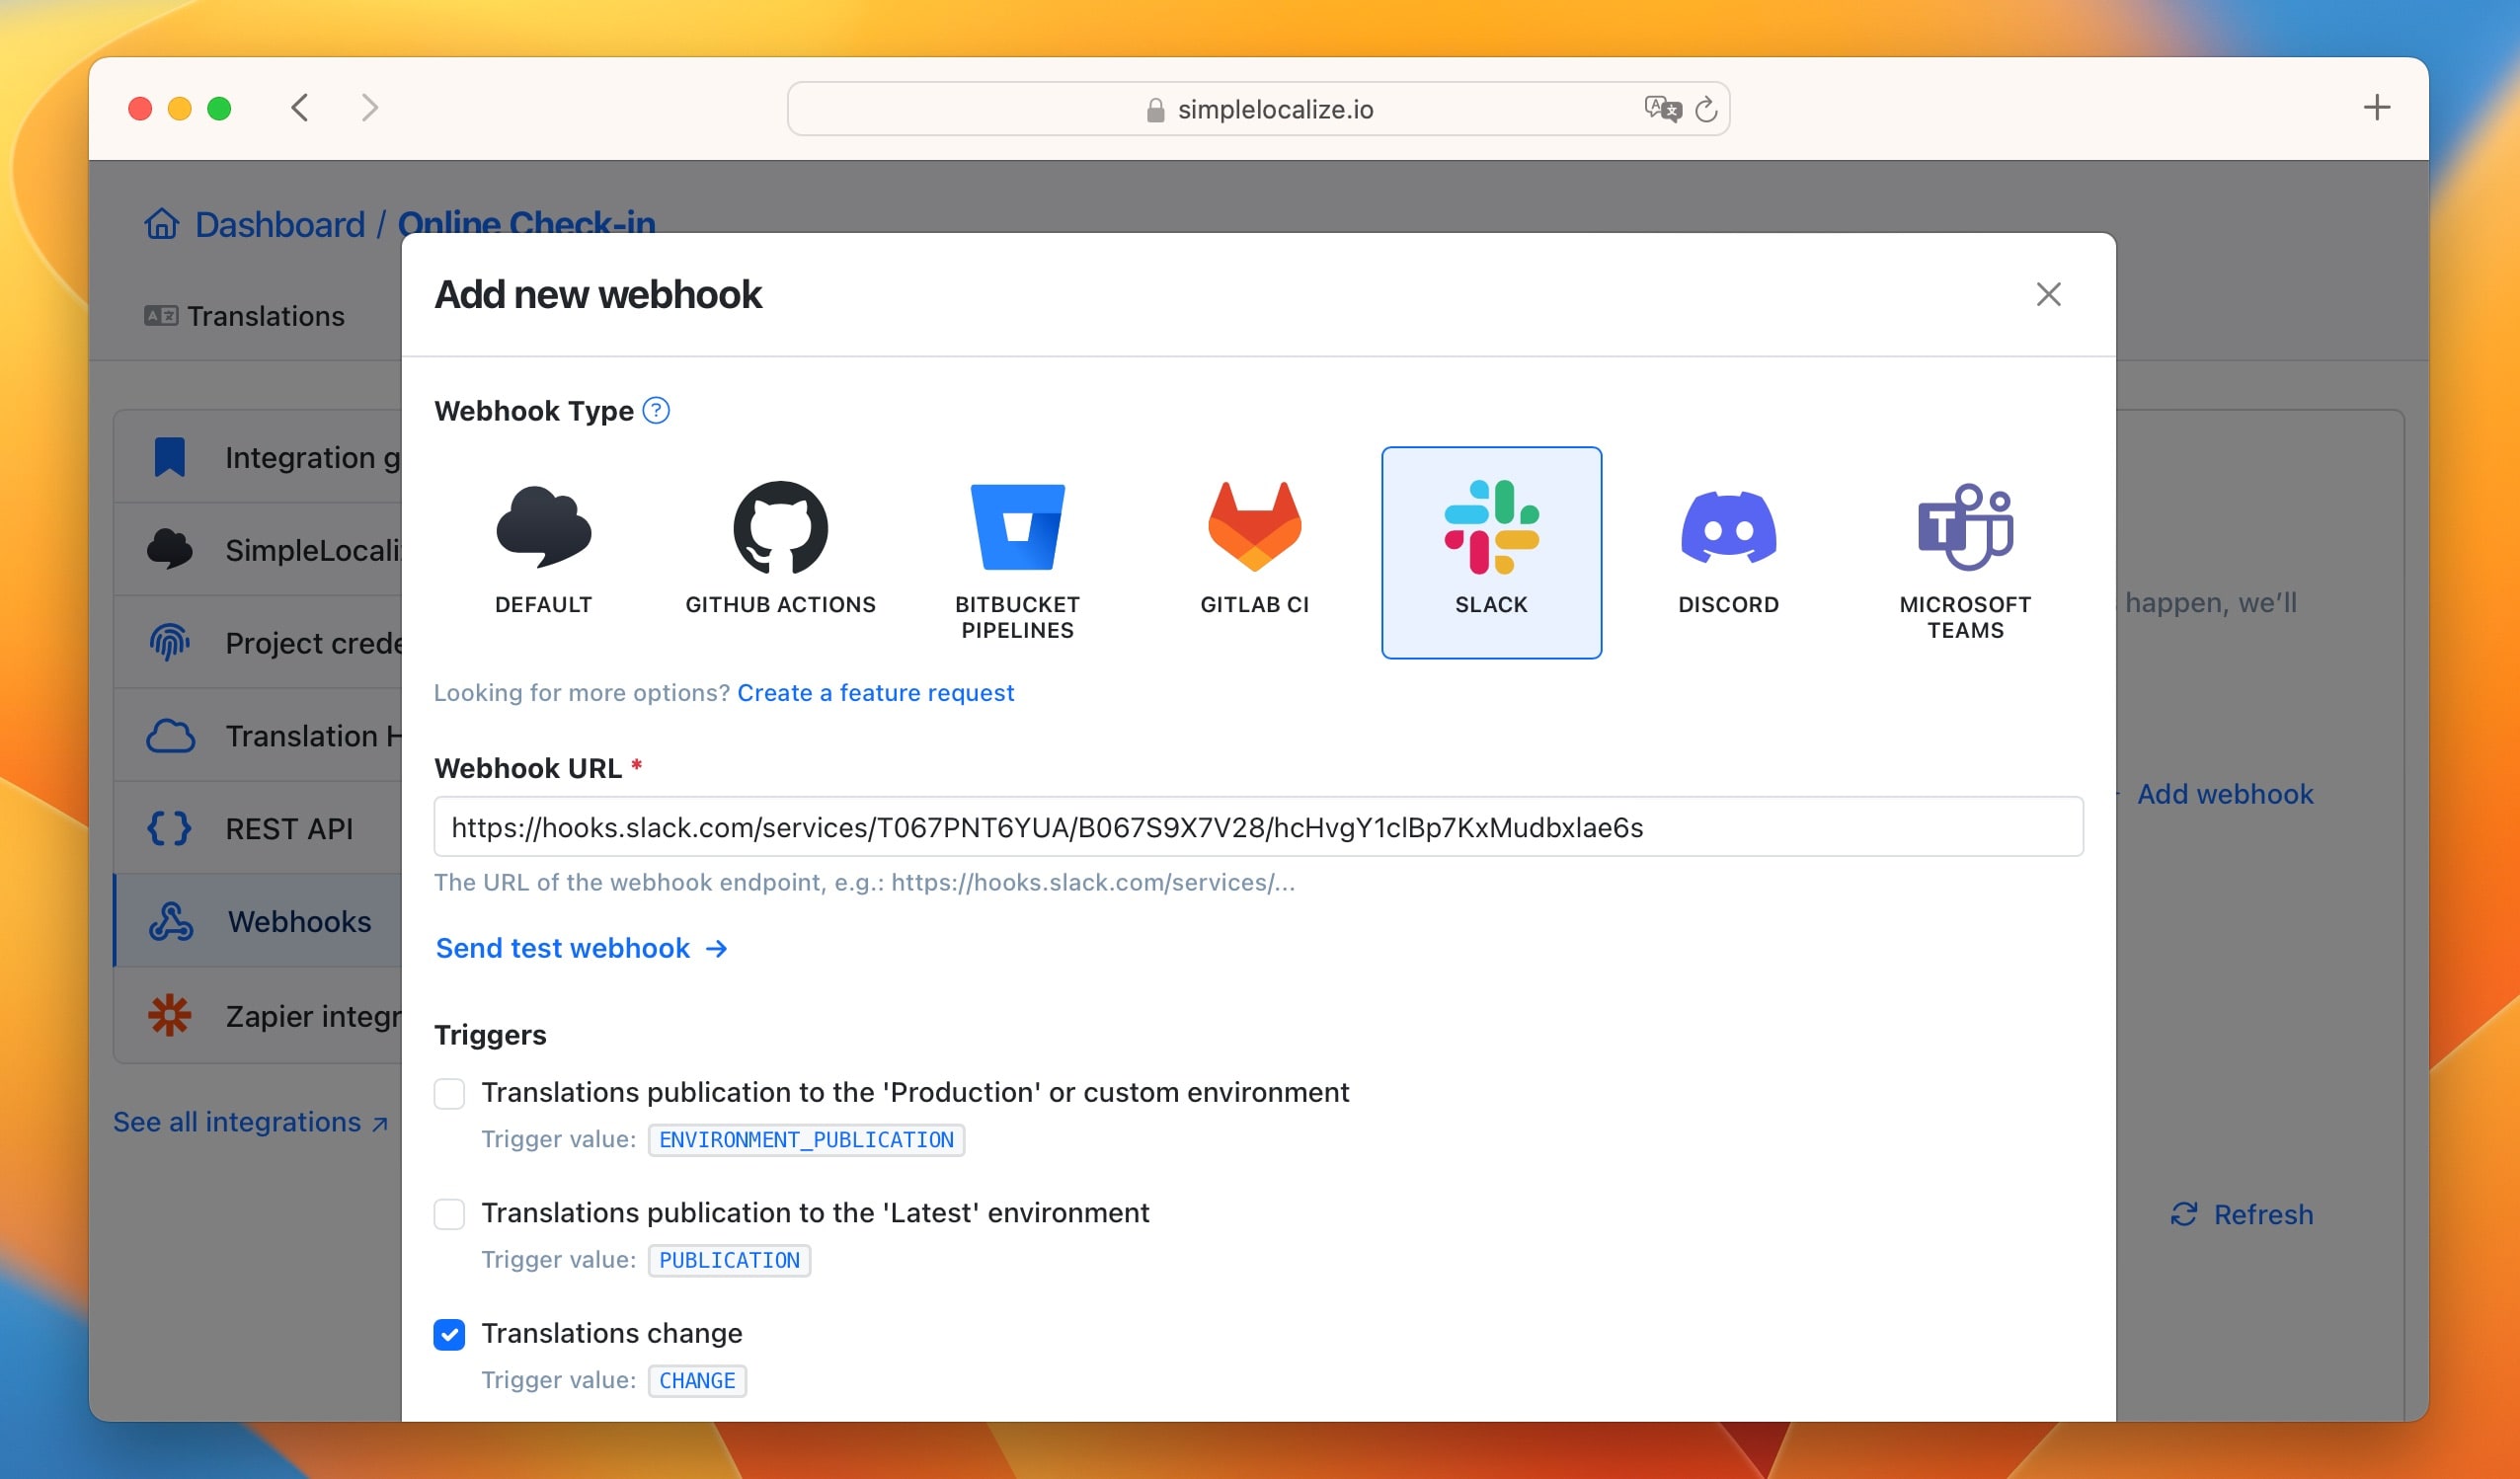The height and width of the screenshot is (1479, 2520).
Task: Choose the Slack webhook type
Action: point(1491,552)
